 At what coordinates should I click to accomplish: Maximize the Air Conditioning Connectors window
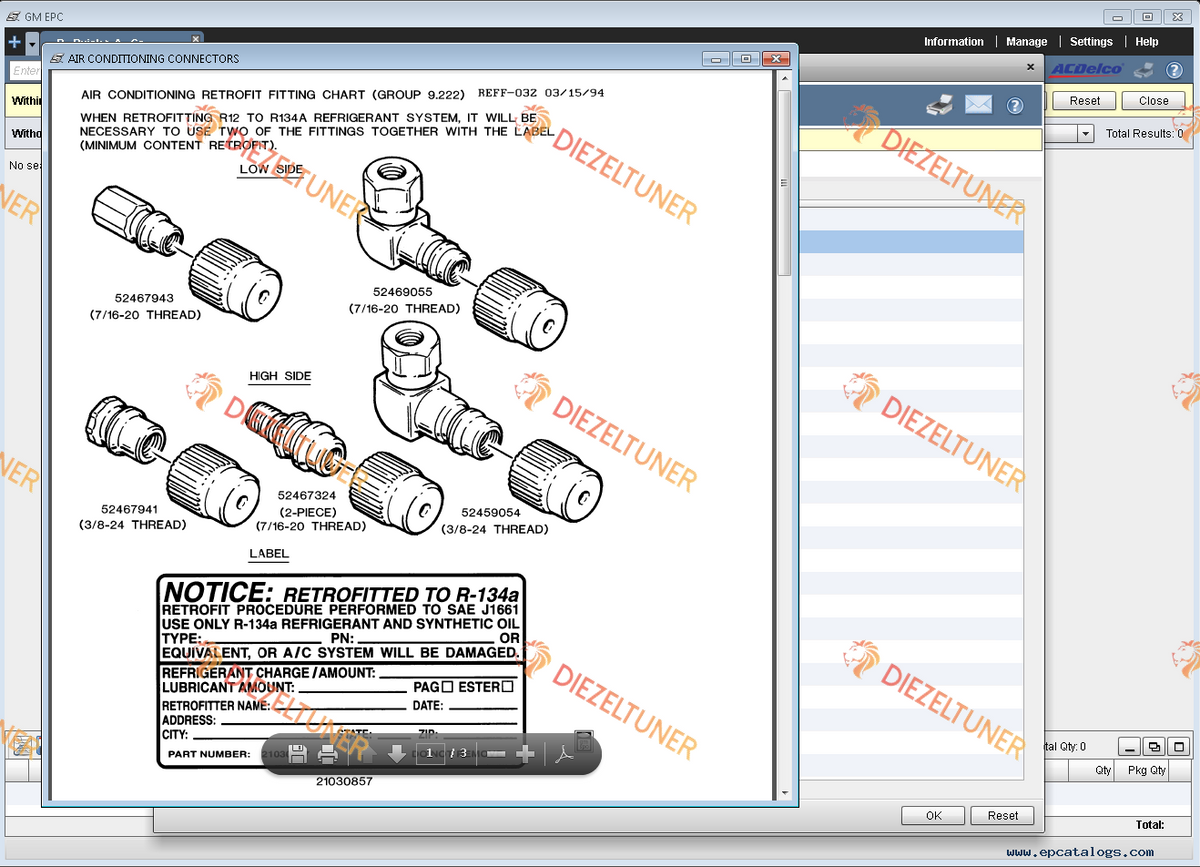[745, 59]
